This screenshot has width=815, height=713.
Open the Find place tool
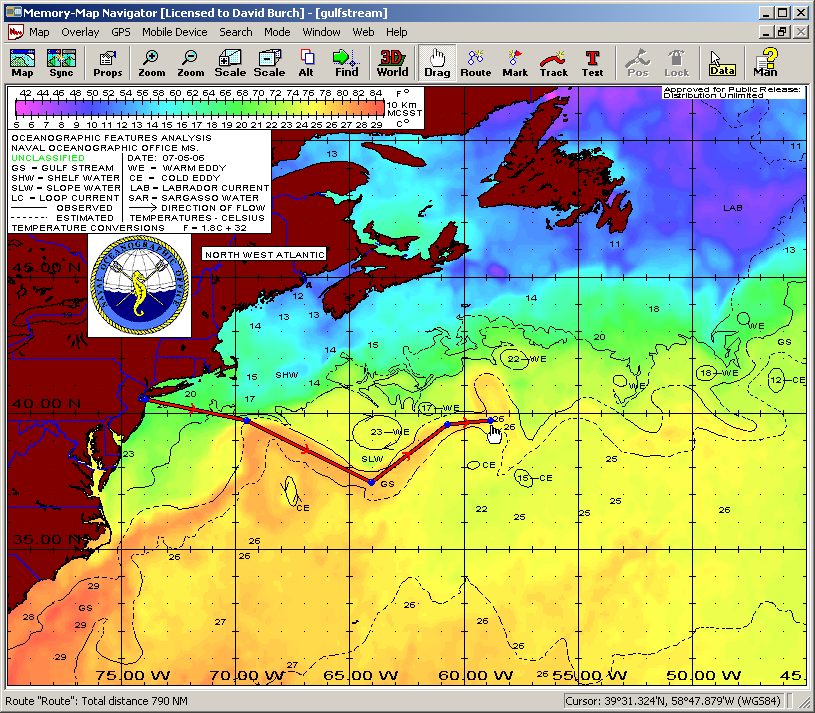click(x=346, y=63)
